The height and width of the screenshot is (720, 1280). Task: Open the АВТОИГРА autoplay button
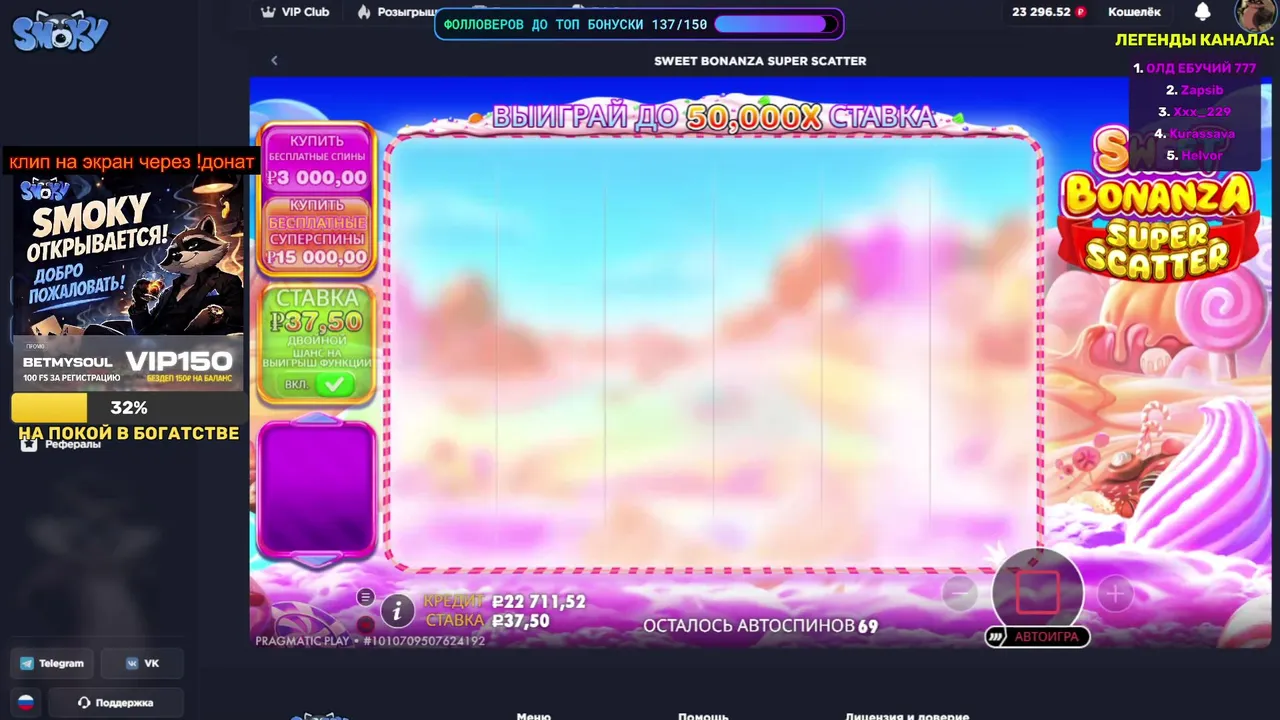(x=1037, y=637)
